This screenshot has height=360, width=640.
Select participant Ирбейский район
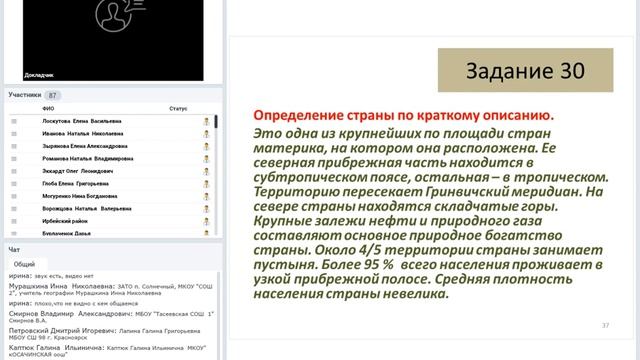(65, 221)
